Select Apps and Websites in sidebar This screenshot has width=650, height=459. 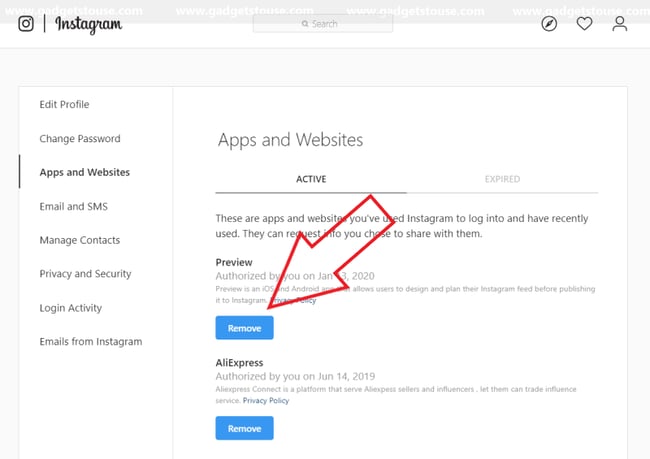point(84,172)
